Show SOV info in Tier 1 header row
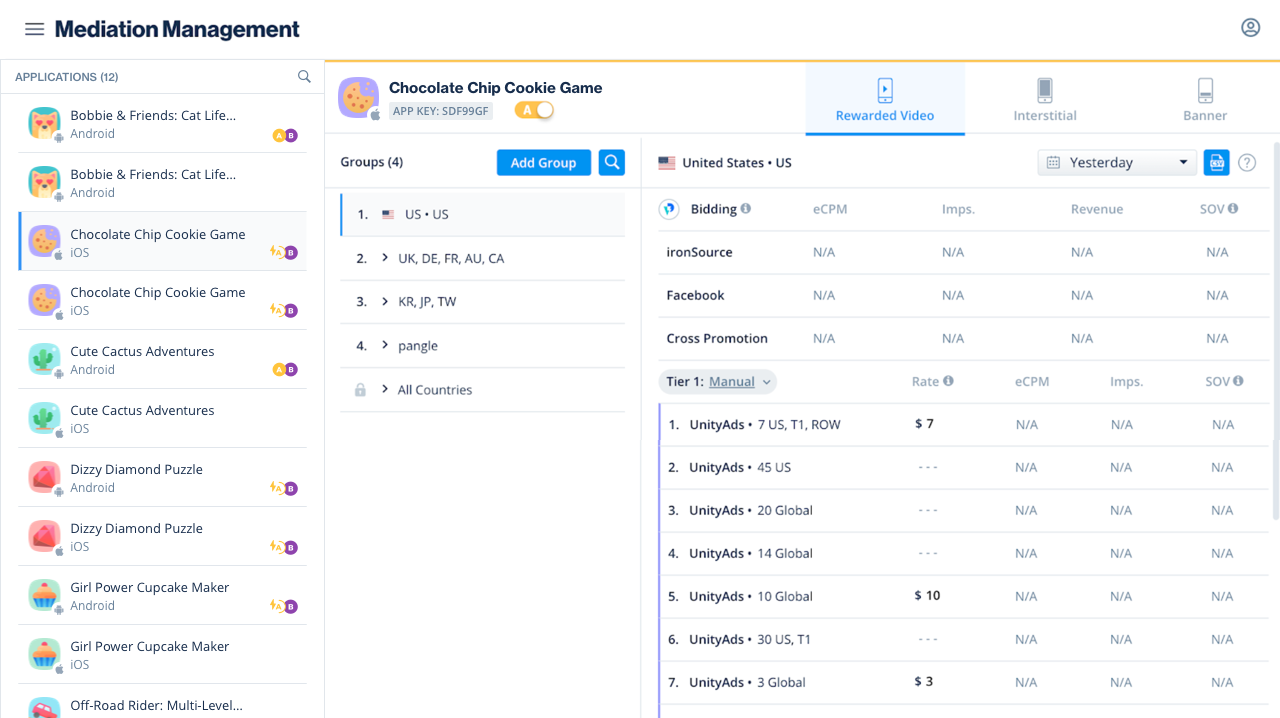 click(x=1238, y=381)
